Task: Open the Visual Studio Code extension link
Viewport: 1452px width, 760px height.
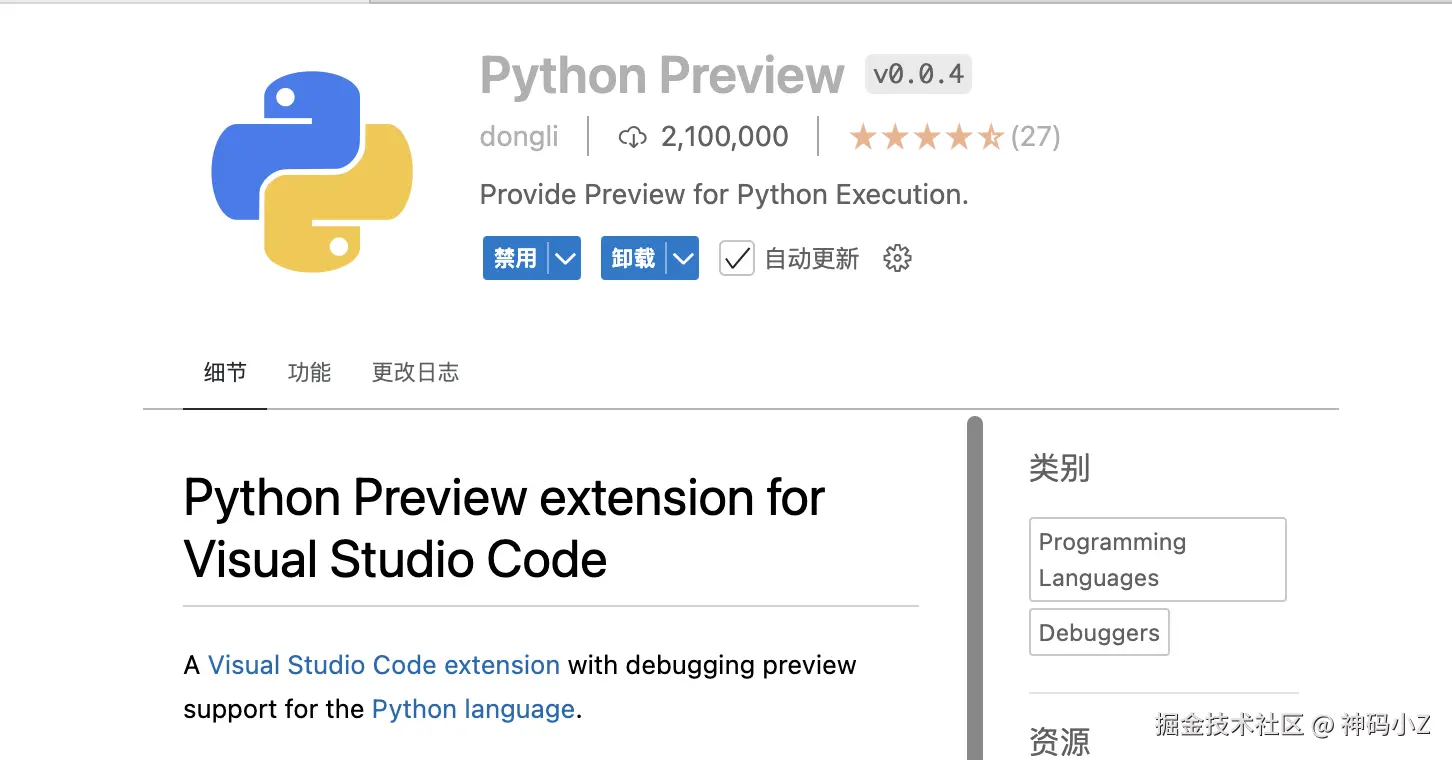Action: 384,665
